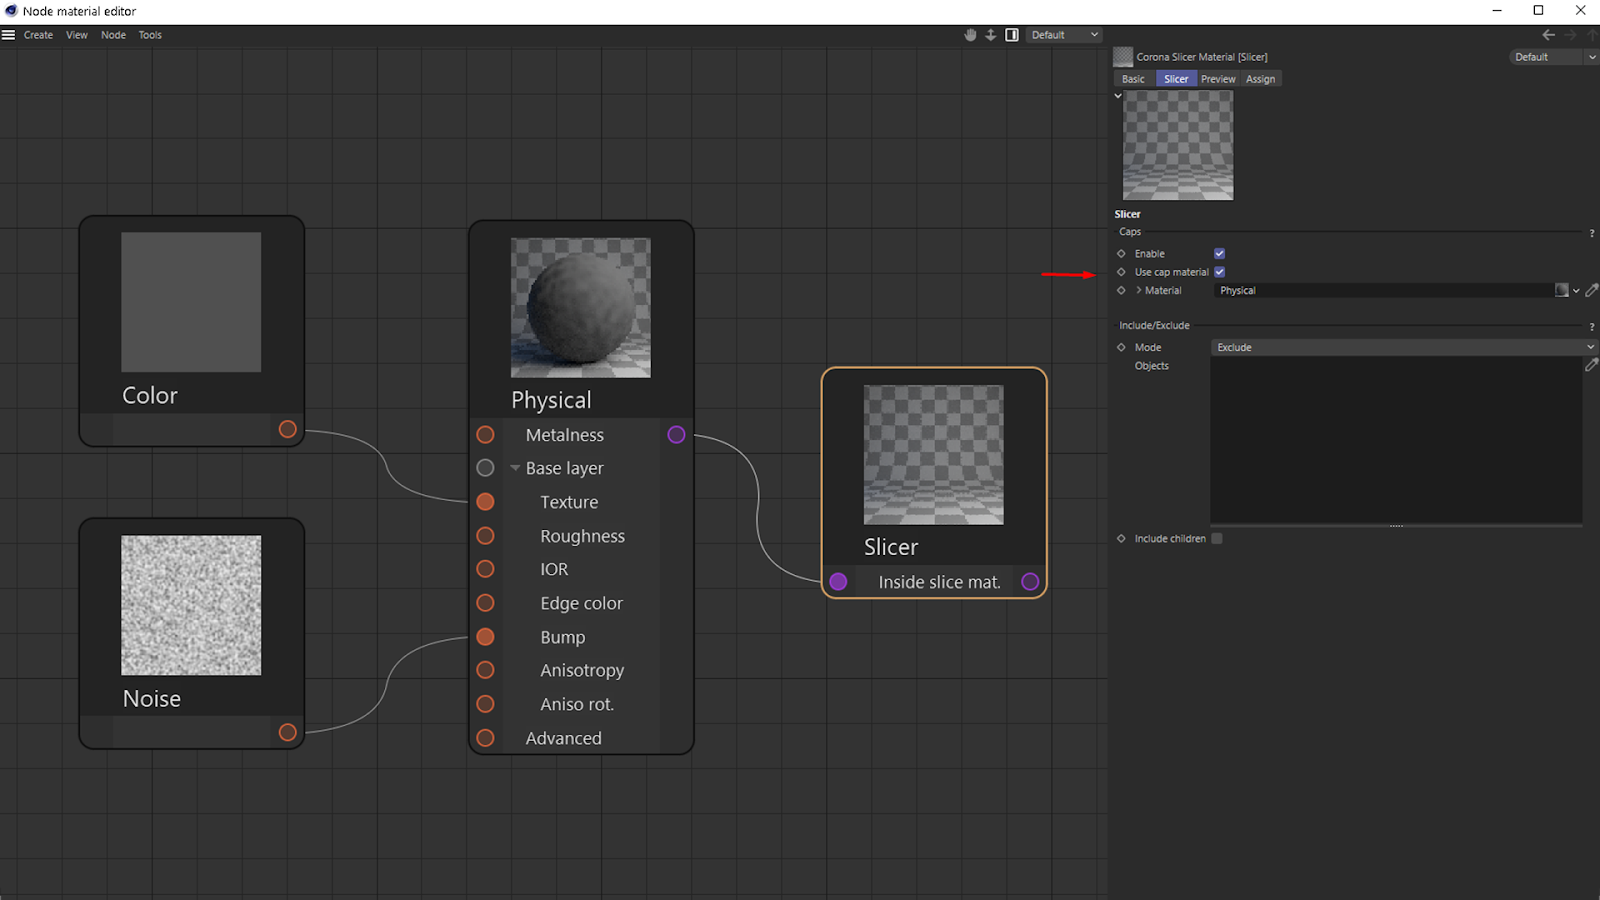Select the pan hand tool icon
The height and width of the screenshot is (900, 1600).
tap(970, 35)
